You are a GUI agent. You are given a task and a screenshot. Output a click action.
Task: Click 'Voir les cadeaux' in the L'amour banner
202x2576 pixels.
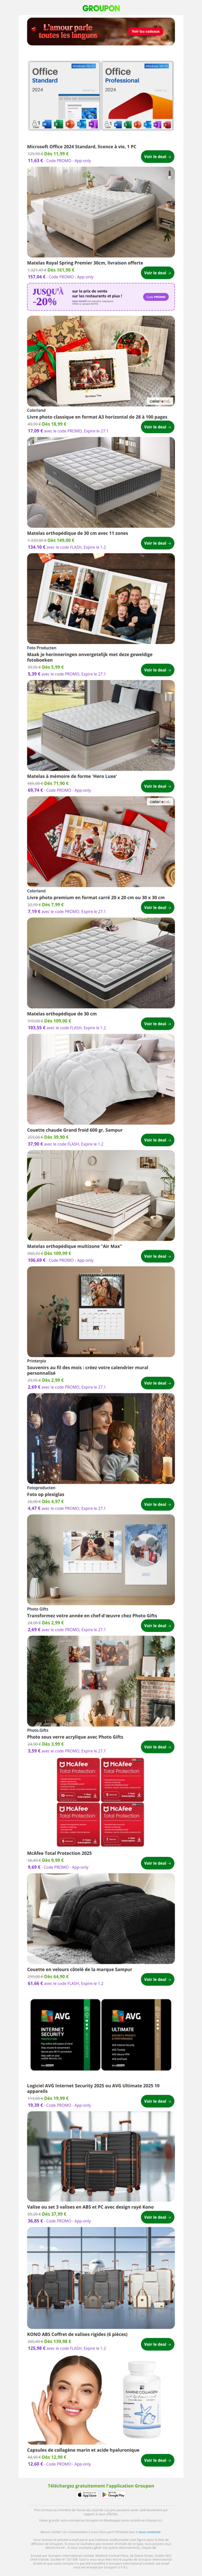coord(145,32)
